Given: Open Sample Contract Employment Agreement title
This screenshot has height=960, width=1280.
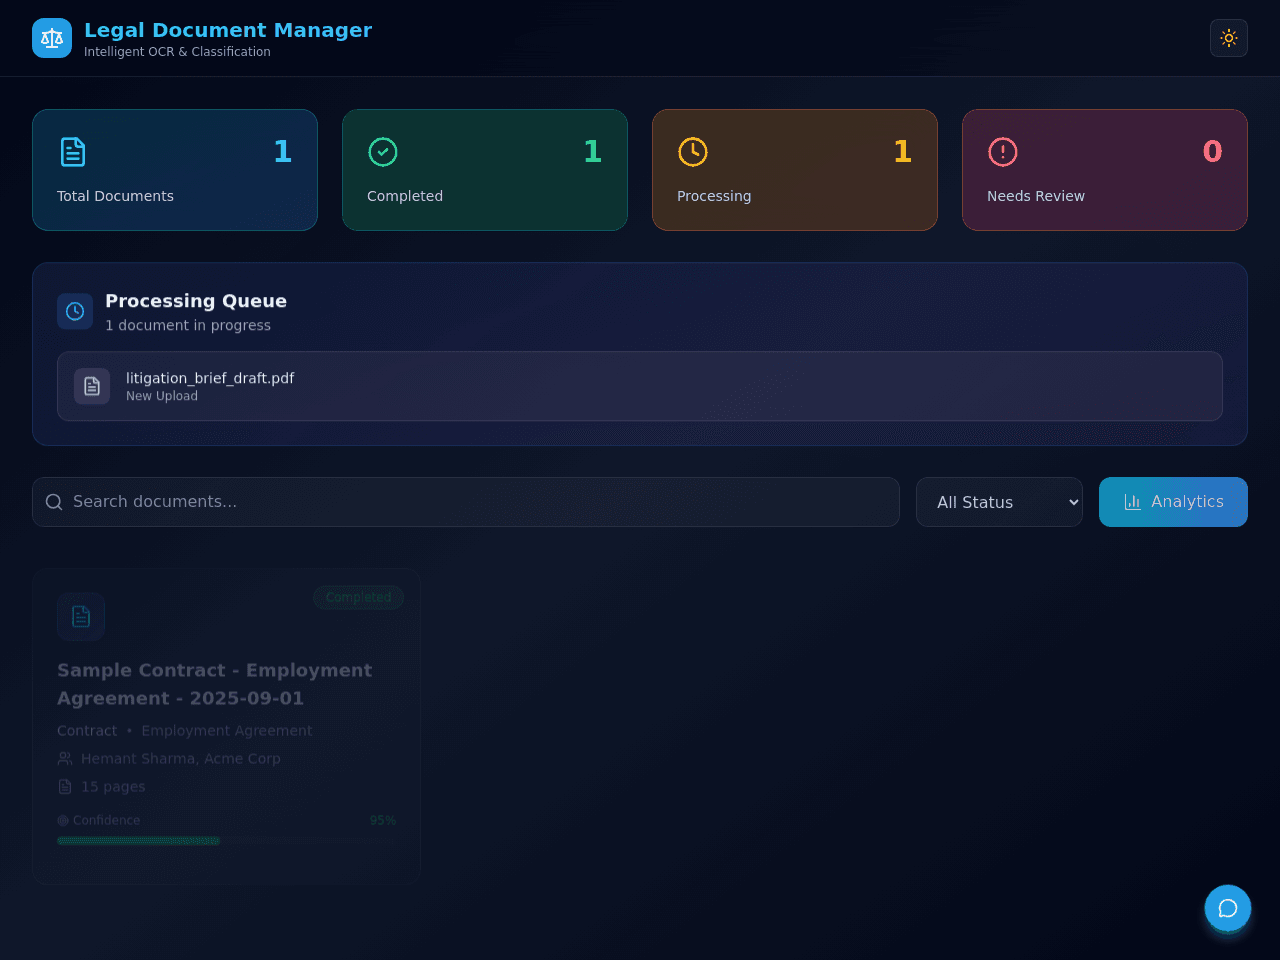Looking at the screenshot, I should (215, 684).
